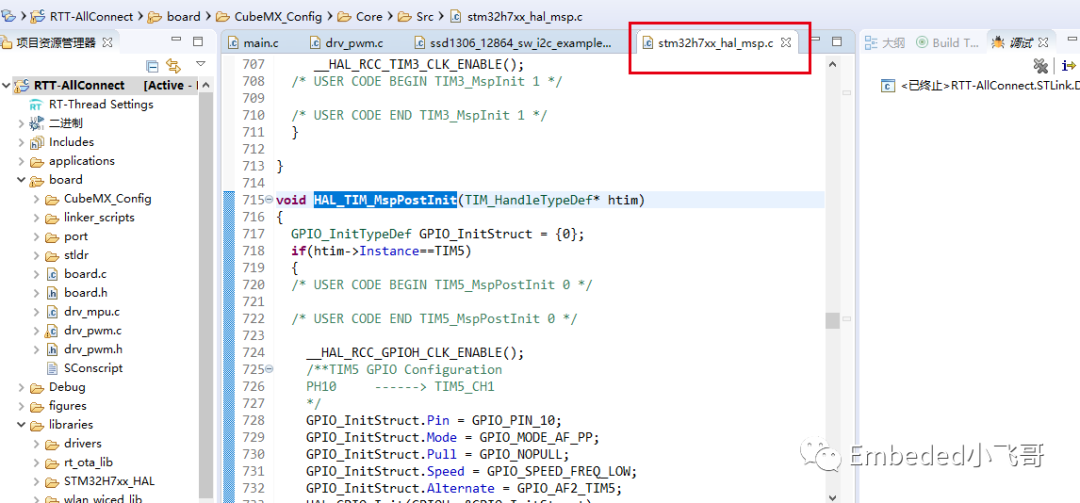Open ssd1306_12864_sw_i2c_example editor tab

pyautogui.click(x=513, y=43)
